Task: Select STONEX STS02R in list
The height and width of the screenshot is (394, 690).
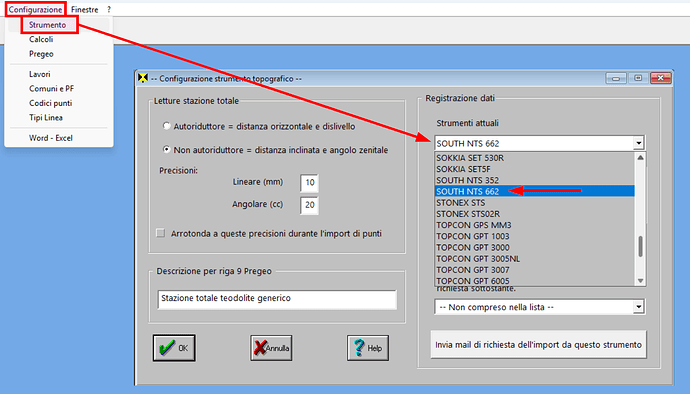Action: click(x=534, y=214)
